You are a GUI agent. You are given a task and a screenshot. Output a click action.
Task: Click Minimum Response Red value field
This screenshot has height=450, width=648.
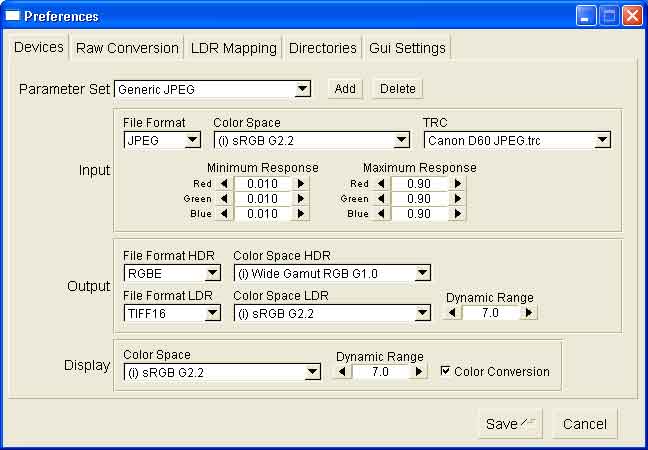[262, 183]
